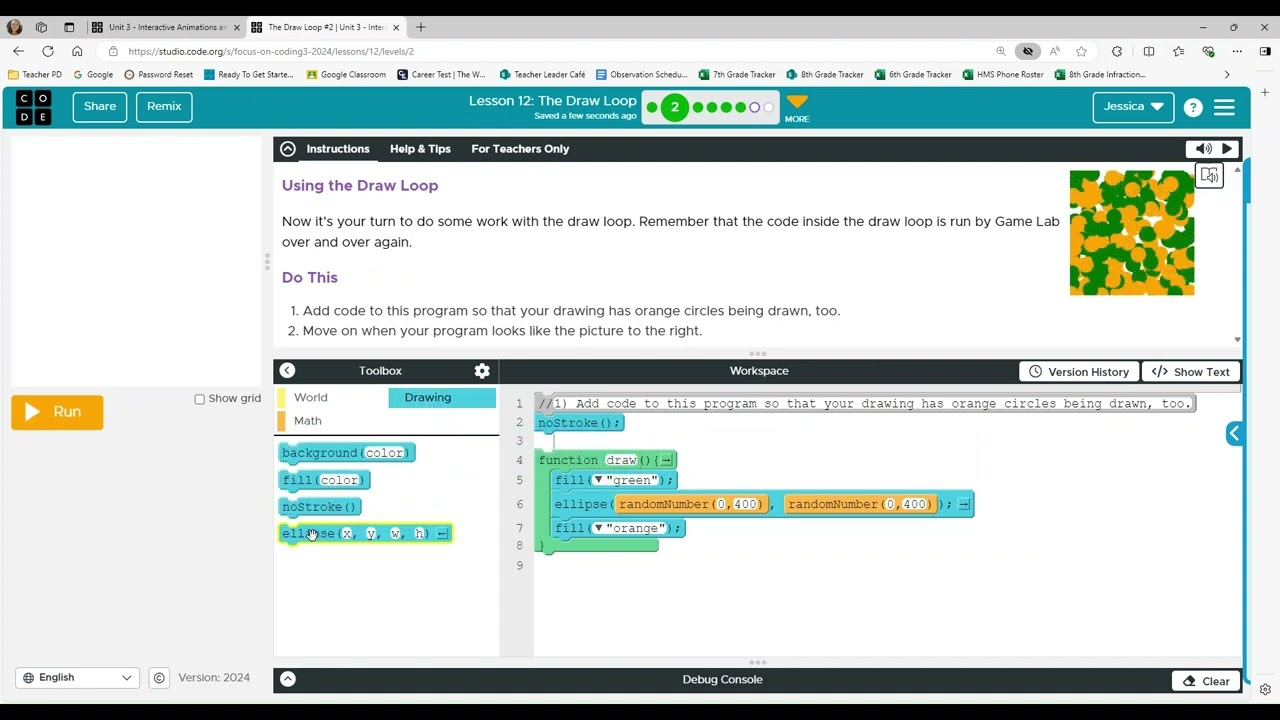
Task: Open the favorites list icon
Action: pyautogui.click(x=1178, y=51)
